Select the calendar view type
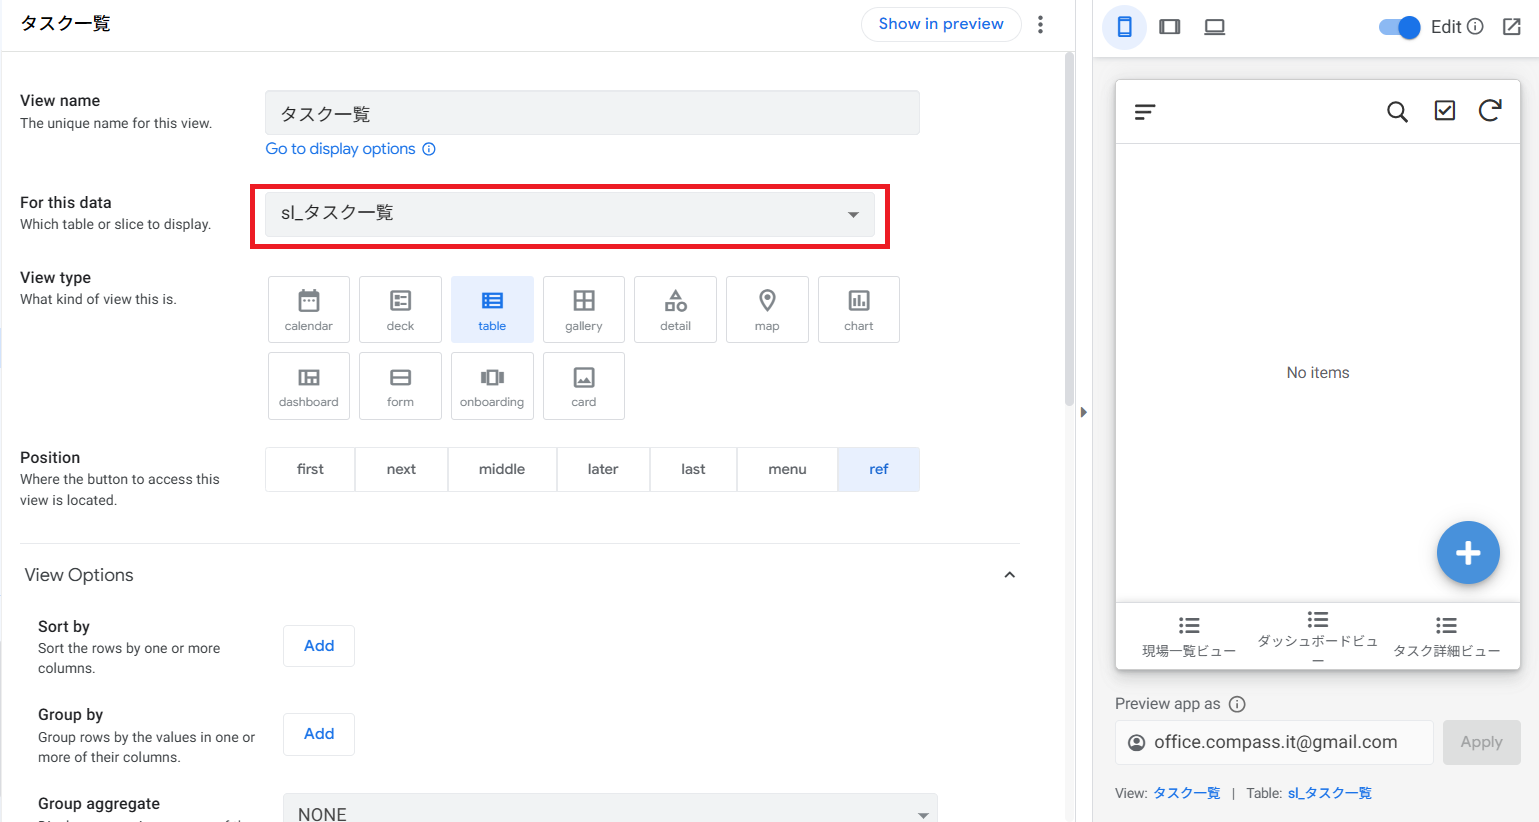This screenshot has width=1539, height=822. coord(309,310)
